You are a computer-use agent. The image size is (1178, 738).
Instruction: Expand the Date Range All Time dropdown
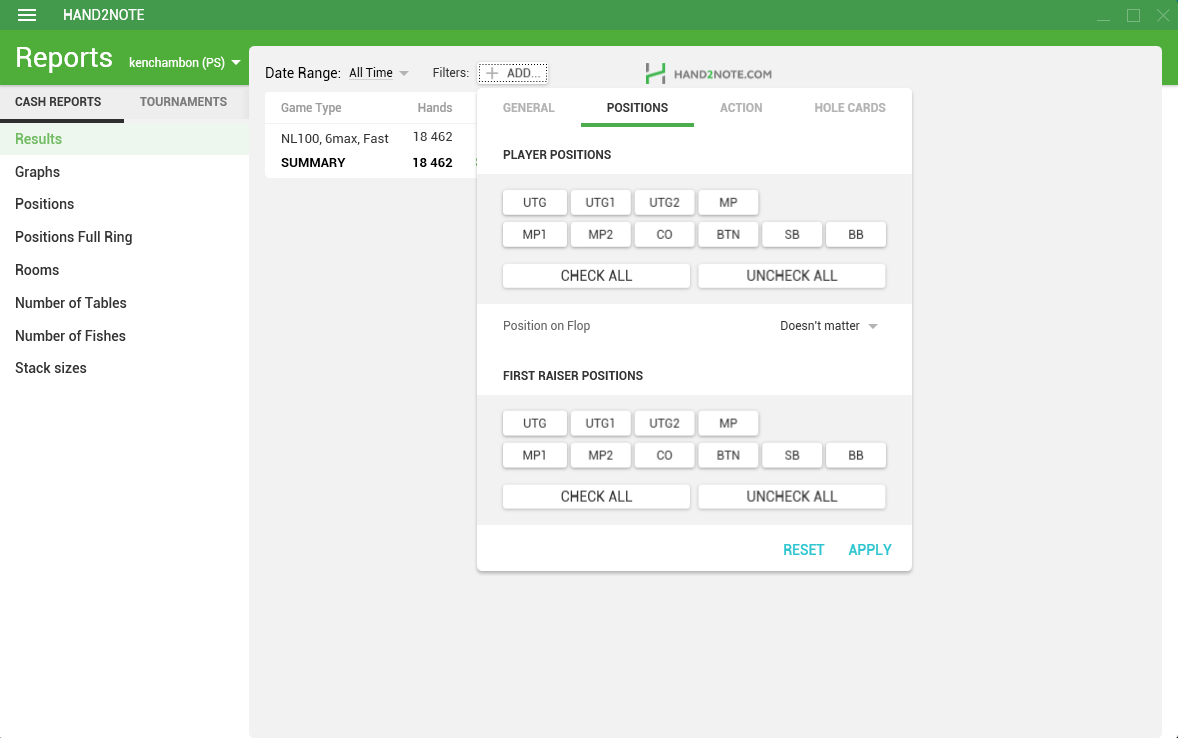[x=379, y=73]
